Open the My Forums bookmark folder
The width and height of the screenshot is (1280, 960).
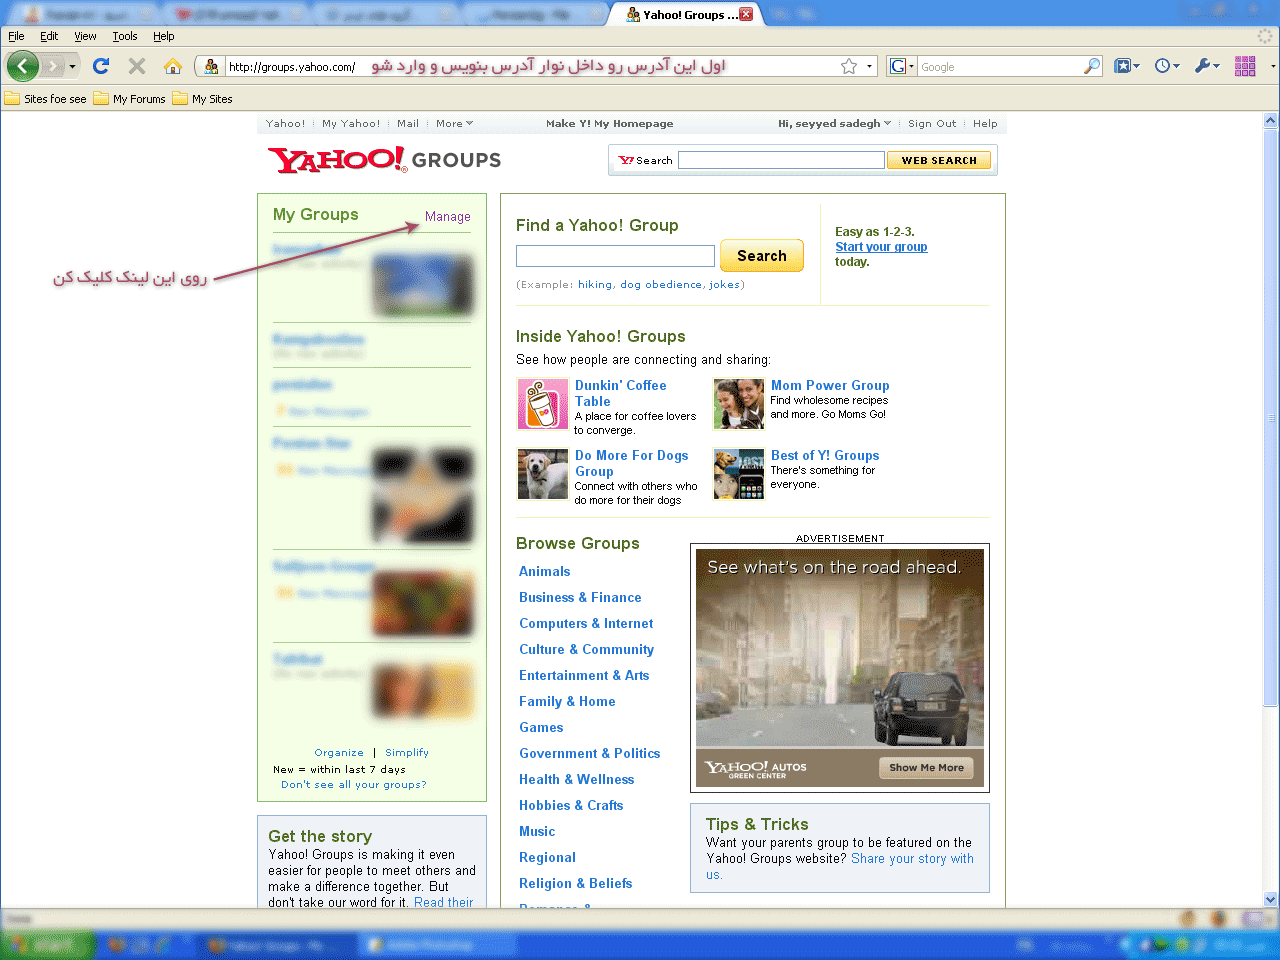pyautogui.click(x=130, y=99)
